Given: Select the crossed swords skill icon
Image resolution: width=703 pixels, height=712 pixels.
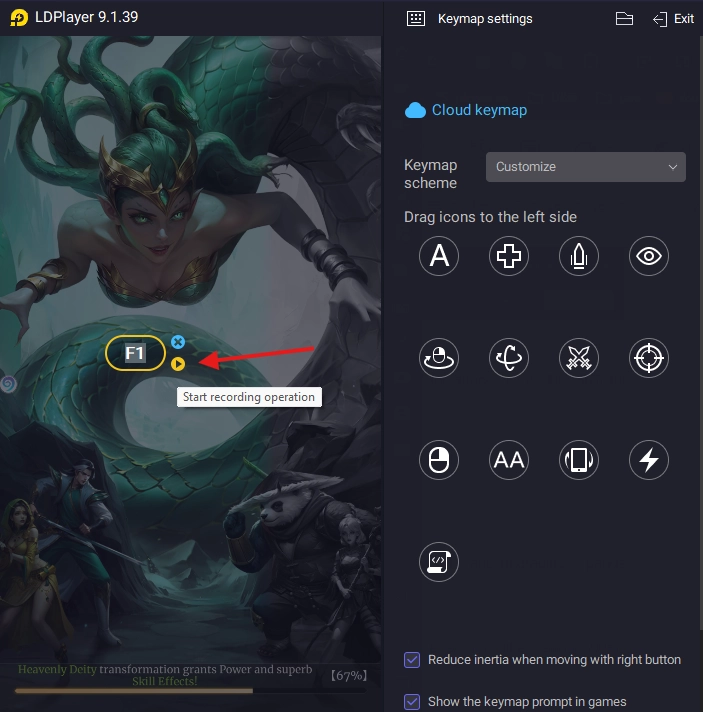Looking at the screenshot, I should 579,358.
